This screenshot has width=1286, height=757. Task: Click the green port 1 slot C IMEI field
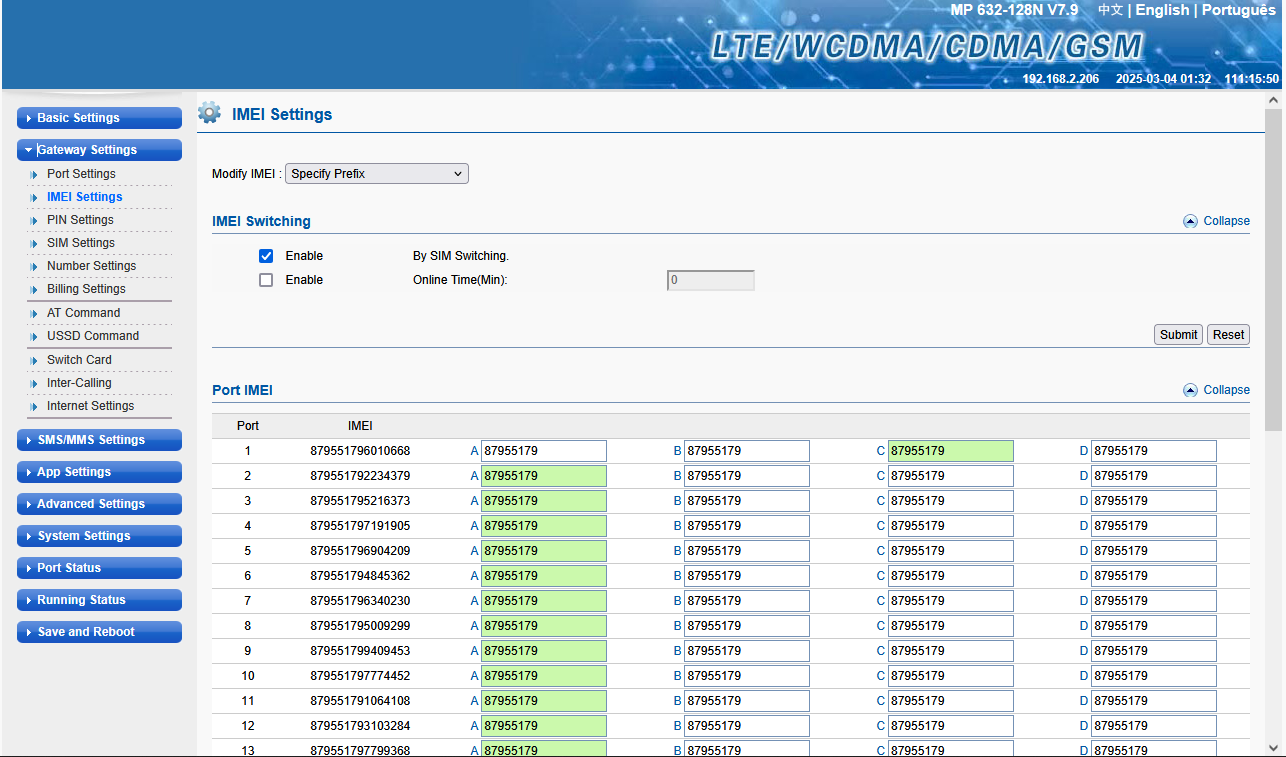click(x=950, y=451)
